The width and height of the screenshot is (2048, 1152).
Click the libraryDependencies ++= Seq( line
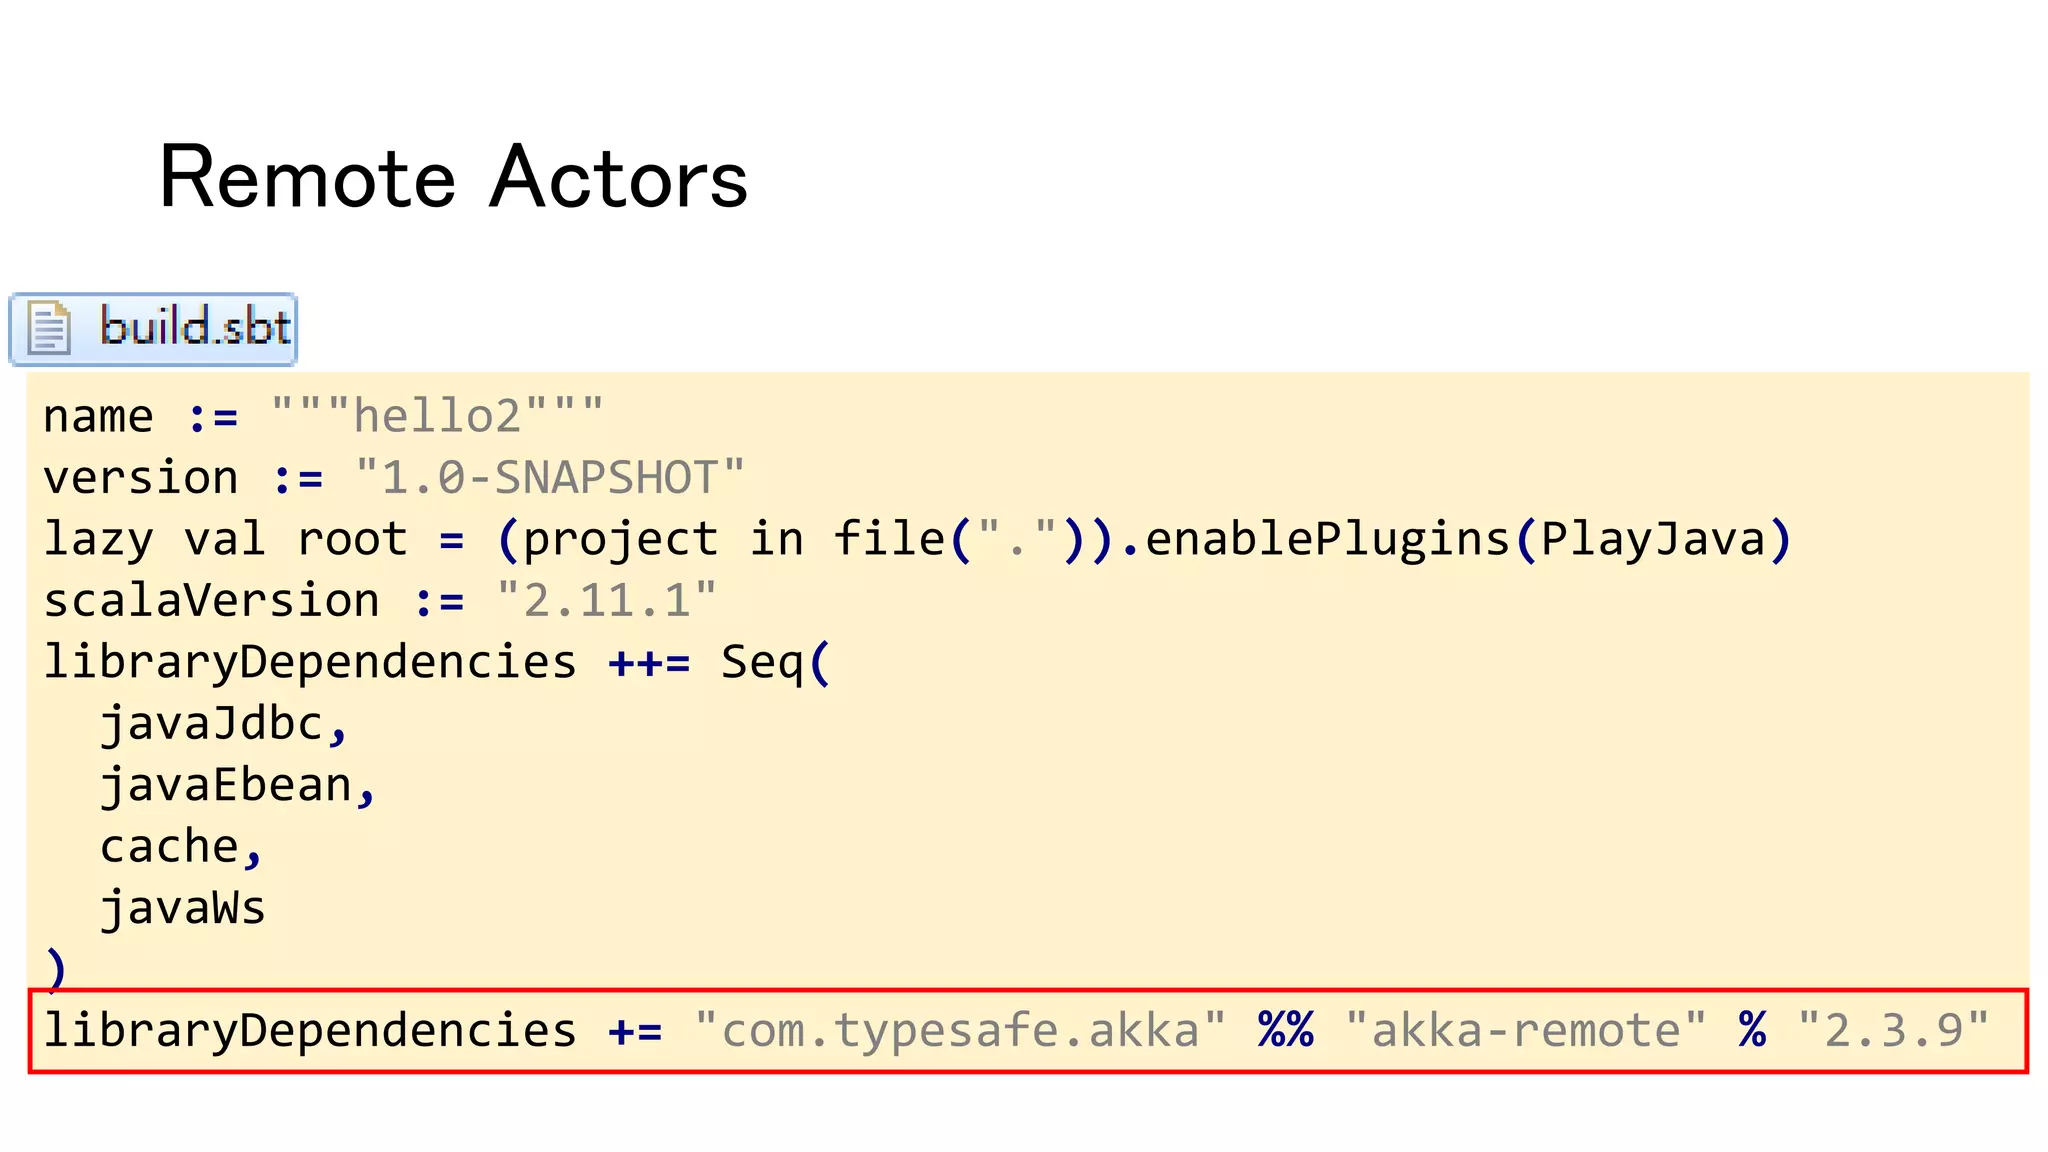click(x=437, y=663)
